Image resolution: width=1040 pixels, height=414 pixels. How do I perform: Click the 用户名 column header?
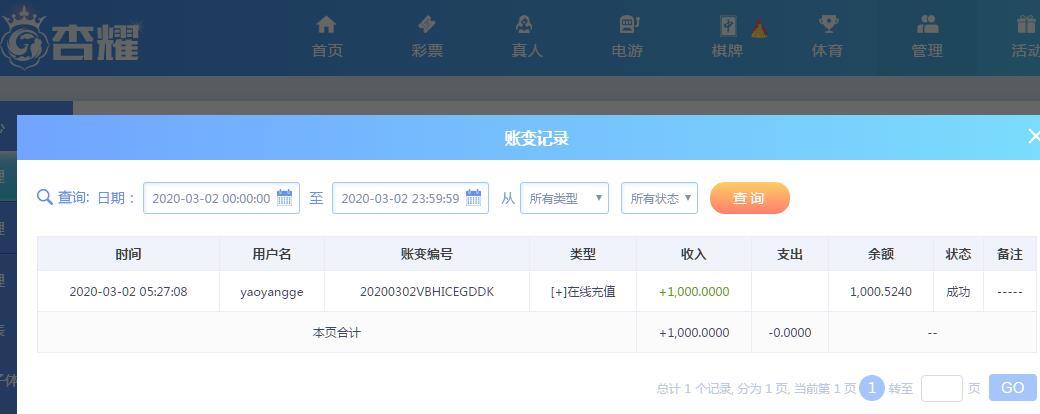tap(271, 254)
